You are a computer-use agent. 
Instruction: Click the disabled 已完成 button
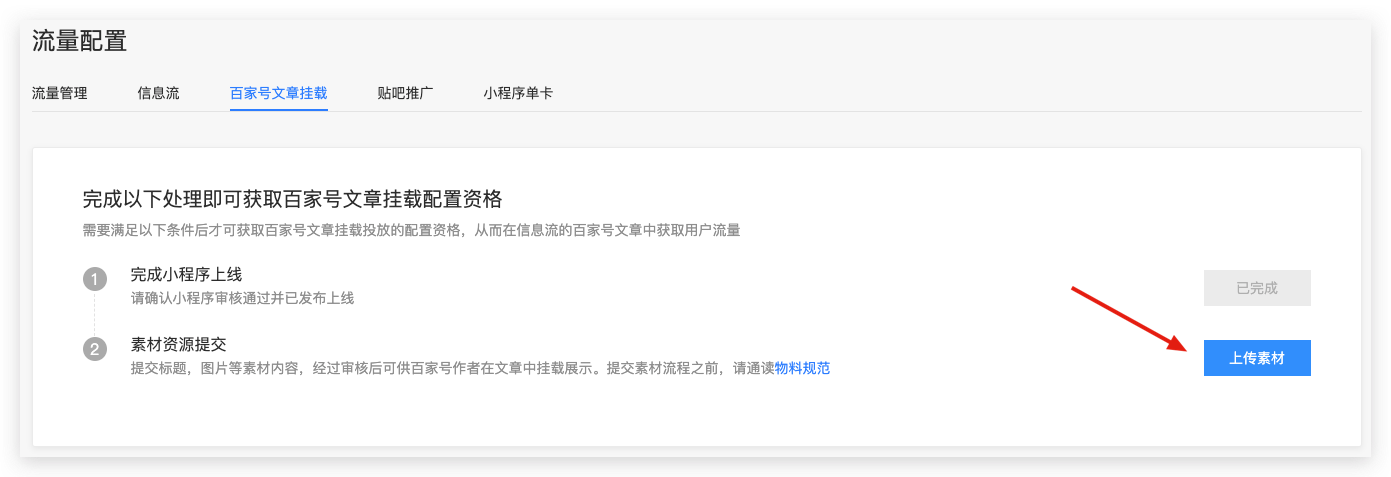coord(1257,288)
